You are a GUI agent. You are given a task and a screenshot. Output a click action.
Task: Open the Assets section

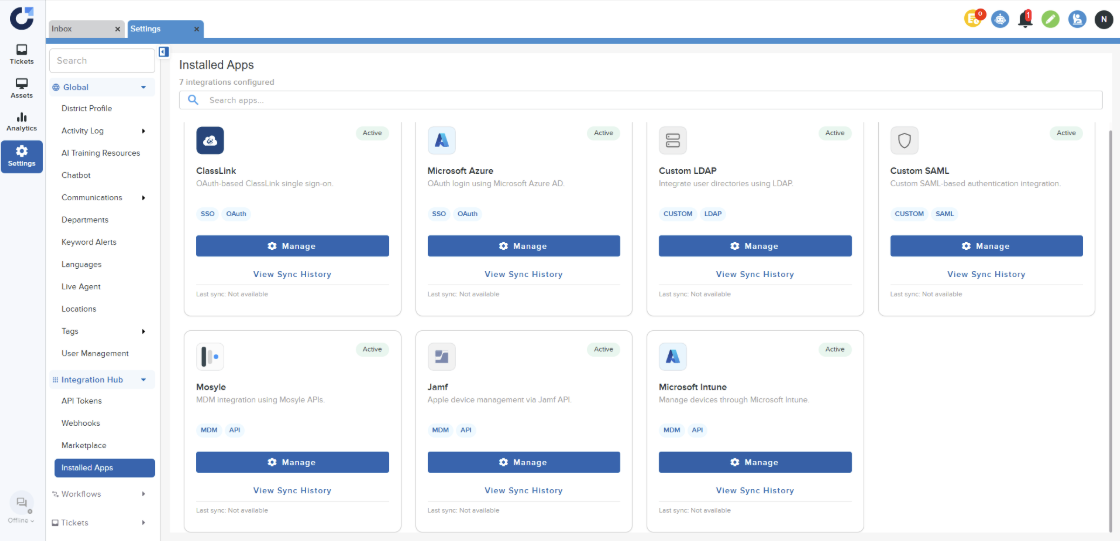(22, 88)
